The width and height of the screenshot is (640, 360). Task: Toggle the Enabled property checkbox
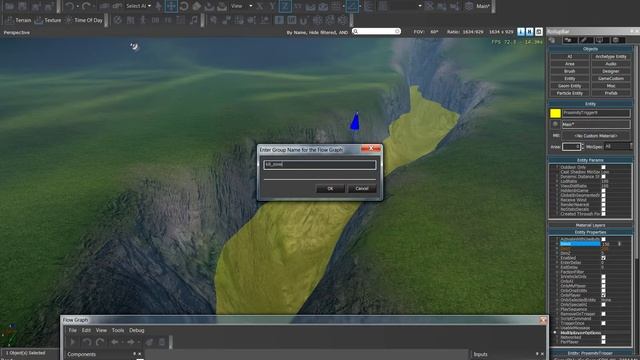[x=603, y=258]
